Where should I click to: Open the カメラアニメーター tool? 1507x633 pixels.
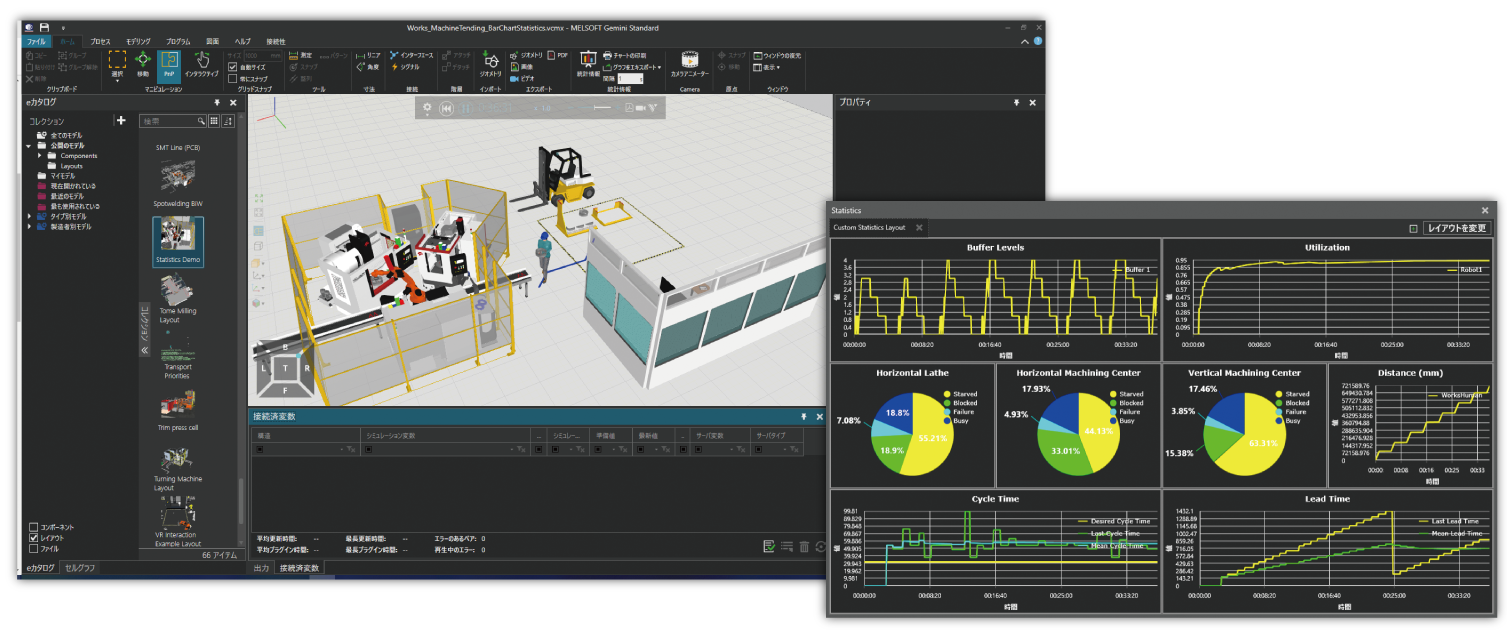pyautogui.click(x=690, y=61)
